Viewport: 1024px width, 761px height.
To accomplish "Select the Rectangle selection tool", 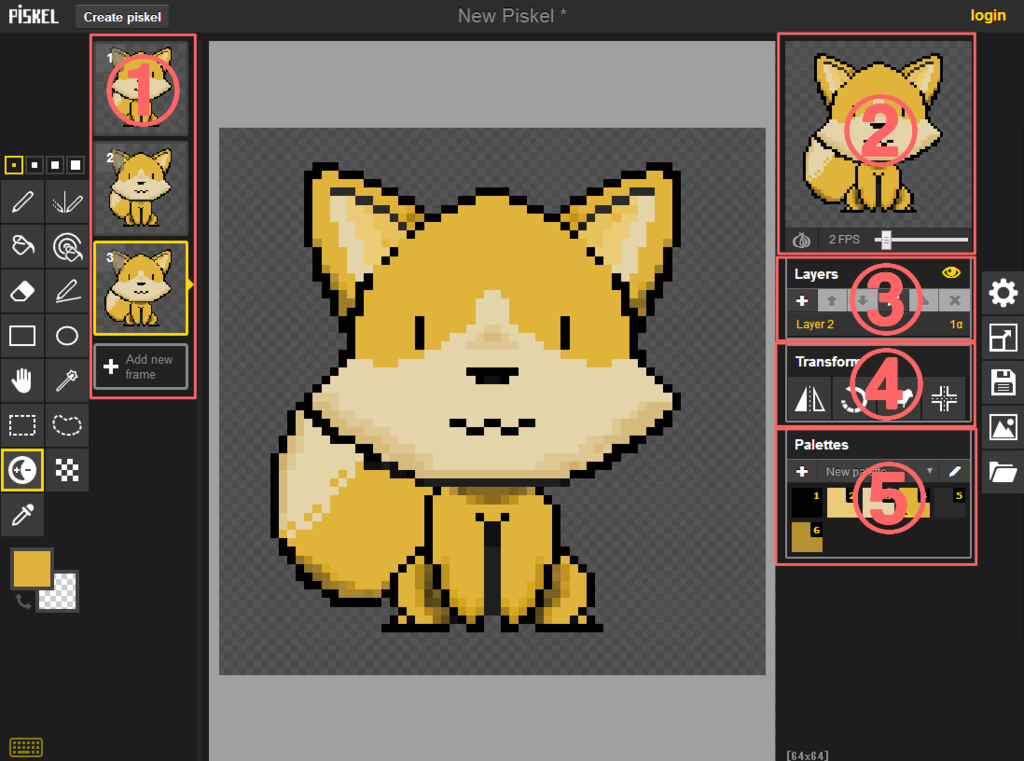I will tap(22, 425).
